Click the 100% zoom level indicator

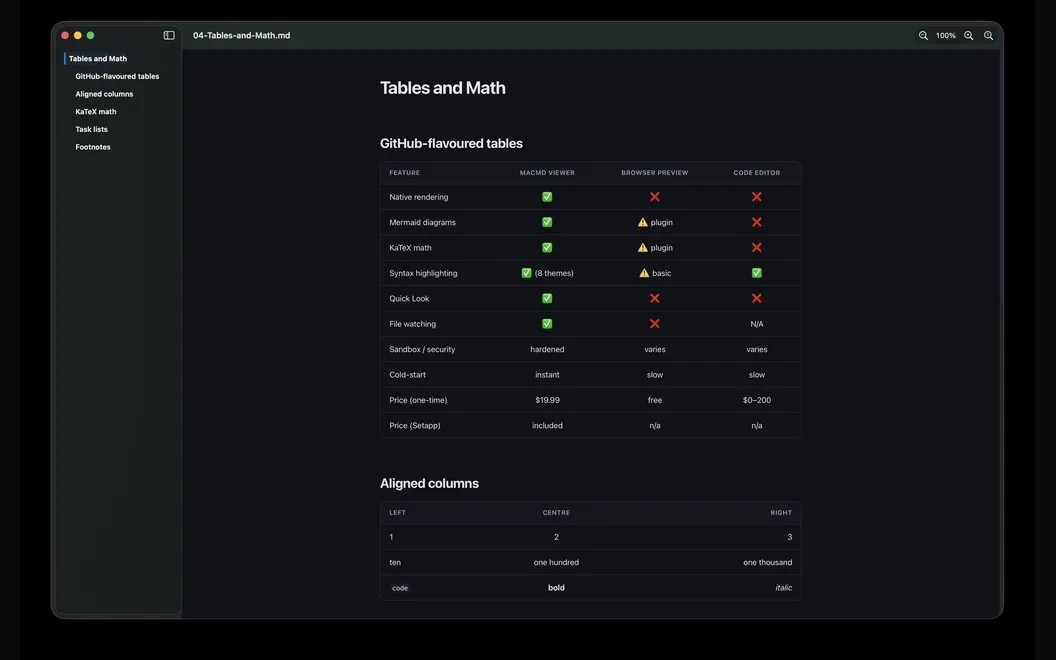point(946,36)
